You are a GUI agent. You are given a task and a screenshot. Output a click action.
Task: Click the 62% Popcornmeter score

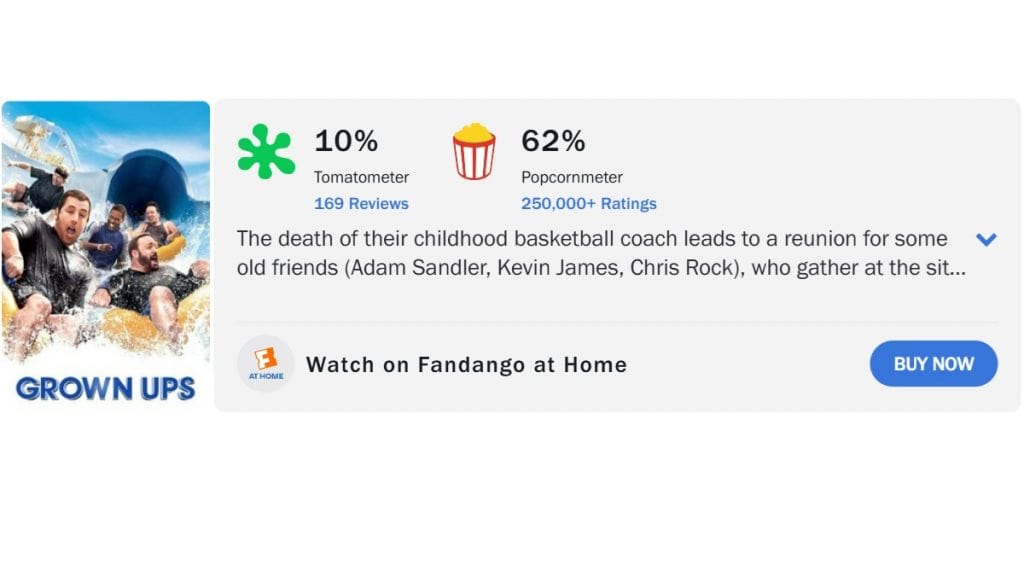(553, 142)
